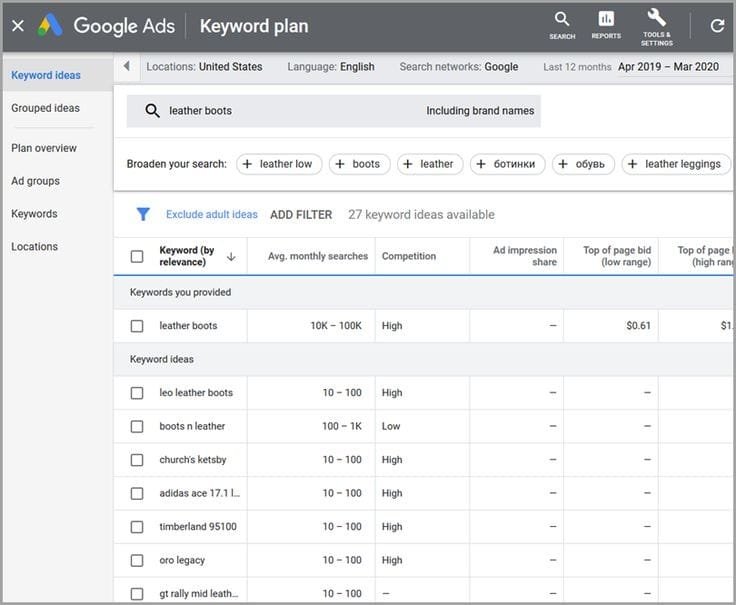The image size is (736, 605).
Task: Add 'ботинки' to broaden search
Action: [x=507, y=164]
